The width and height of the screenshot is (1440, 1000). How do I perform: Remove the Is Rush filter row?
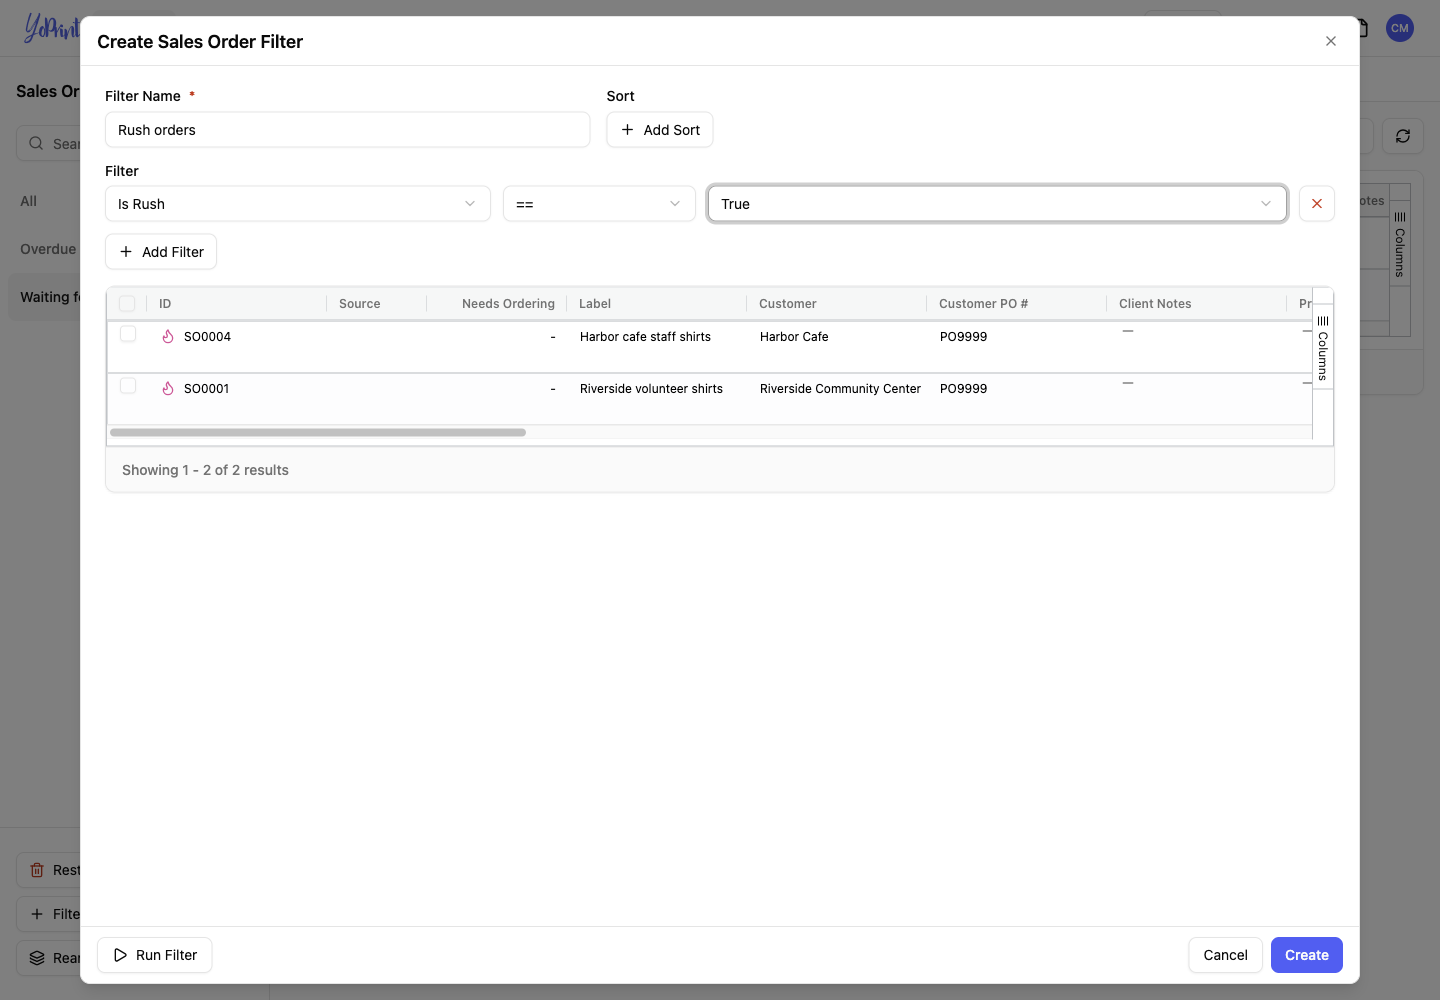pos(1317,204)
